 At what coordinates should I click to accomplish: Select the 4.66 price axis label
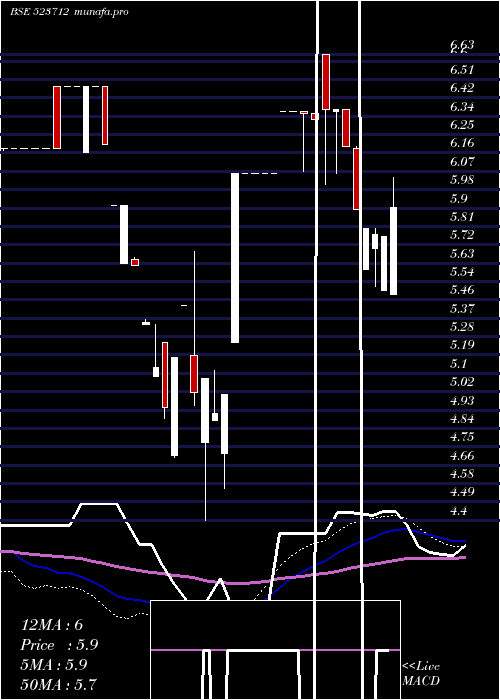pos(462,456)
